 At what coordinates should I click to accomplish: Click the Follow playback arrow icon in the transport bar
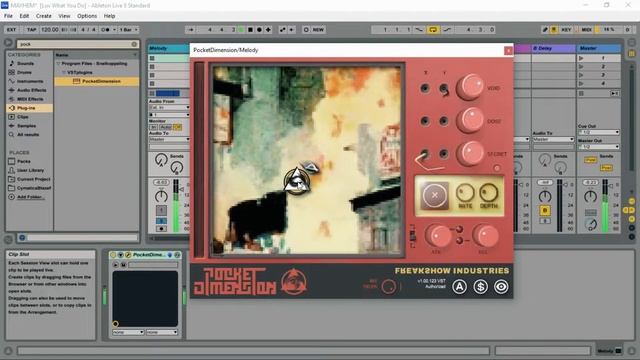[191, 30]
